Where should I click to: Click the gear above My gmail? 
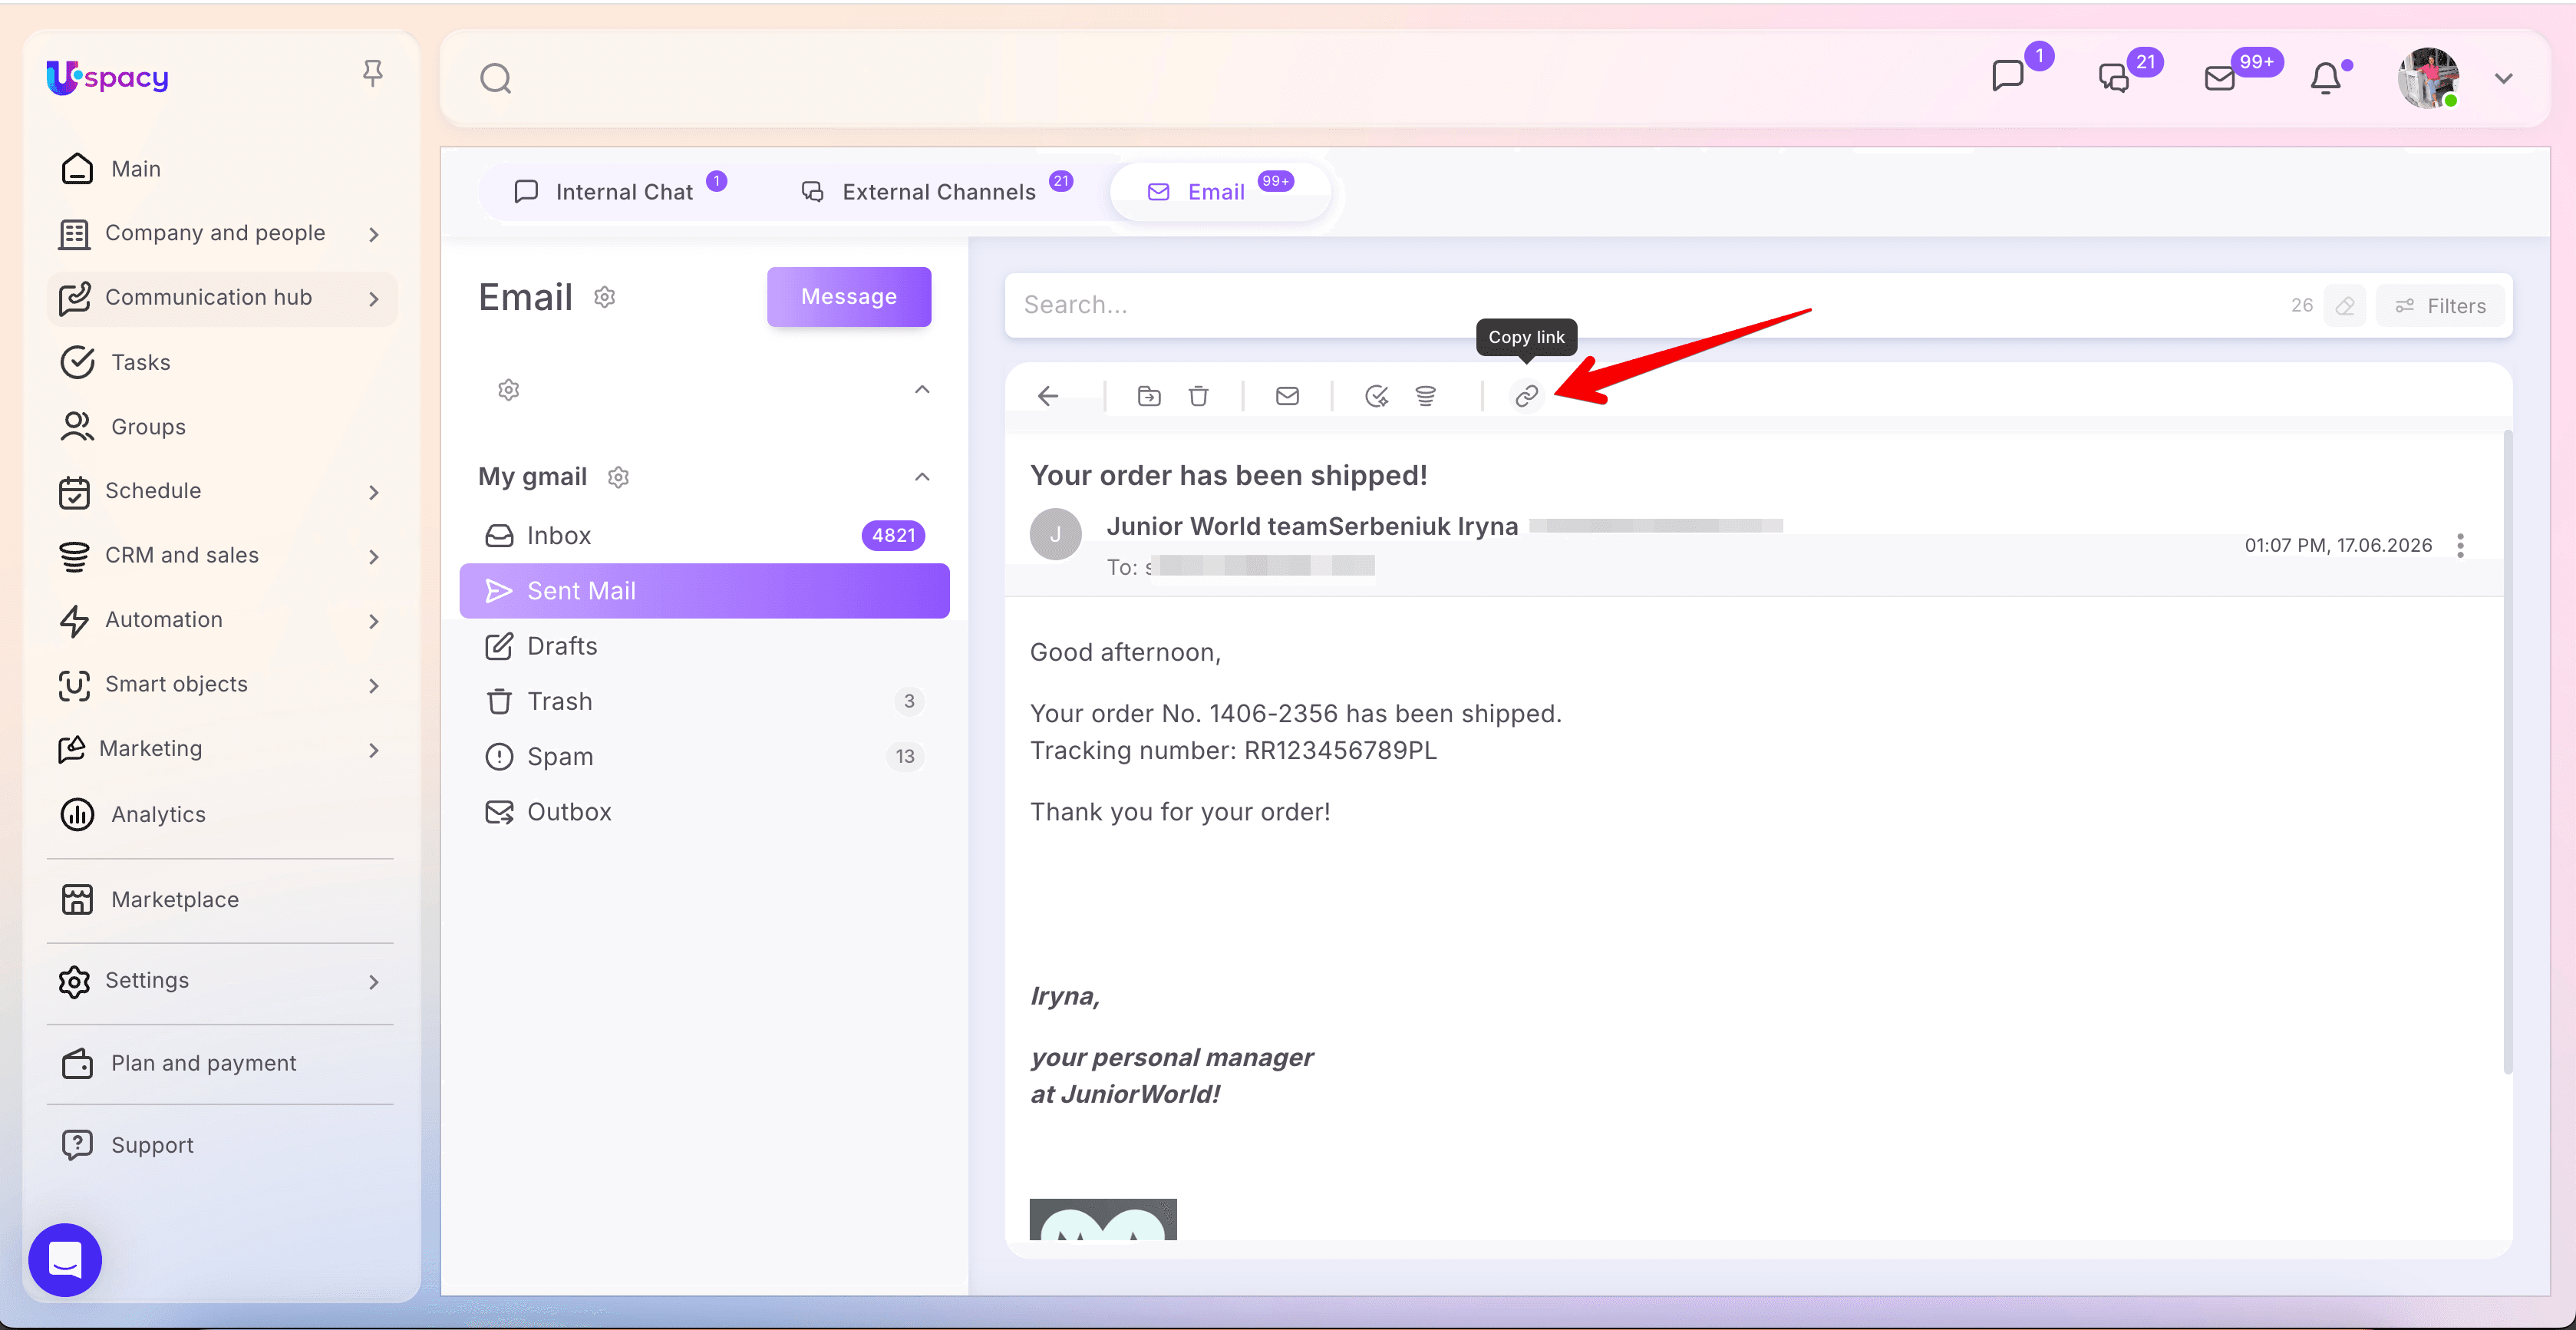(508, 389)
